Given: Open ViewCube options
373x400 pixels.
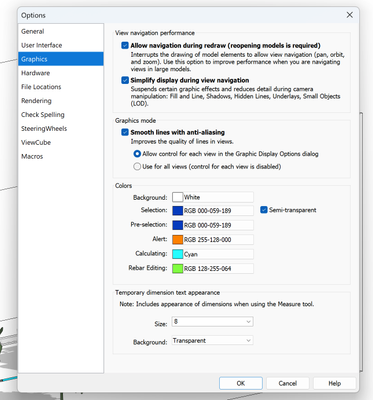Looking at the screenshot, I should coord(61,142).
